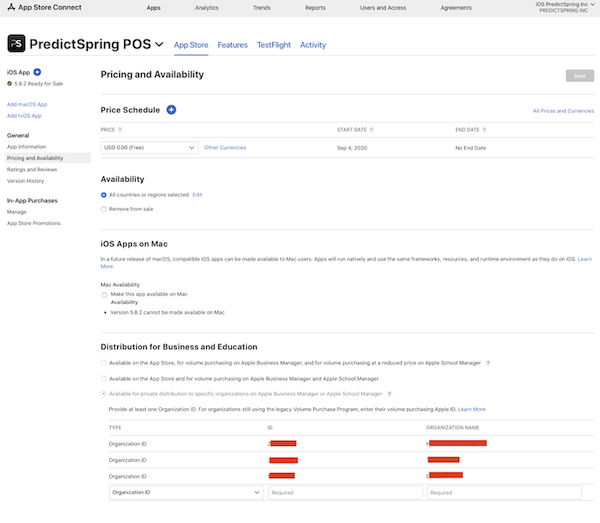Select private distribution to specific organizations radio

tap(104, 394)
